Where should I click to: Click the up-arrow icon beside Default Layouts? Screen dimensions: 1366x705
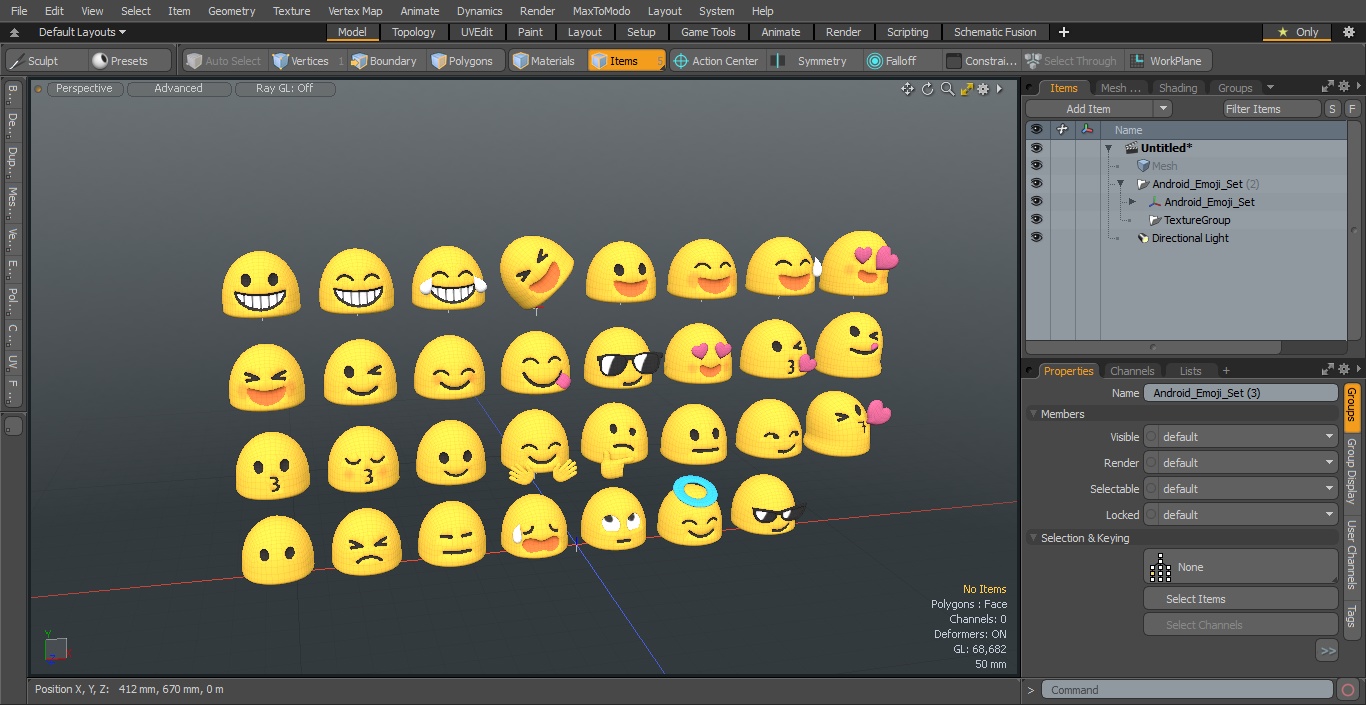click(x=15, y=32)
